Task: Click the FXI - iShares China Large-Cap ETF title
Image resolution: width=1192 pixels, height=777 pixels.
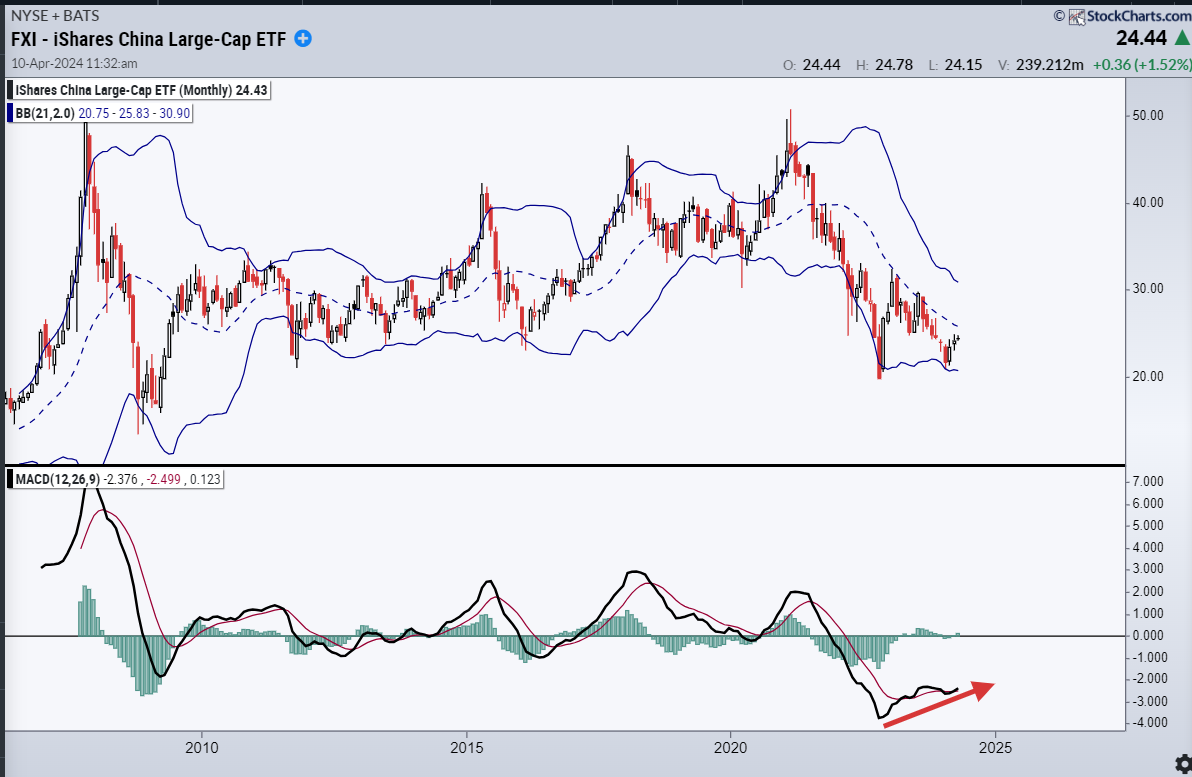Action: pyautogui.click(x=149, y=40)
